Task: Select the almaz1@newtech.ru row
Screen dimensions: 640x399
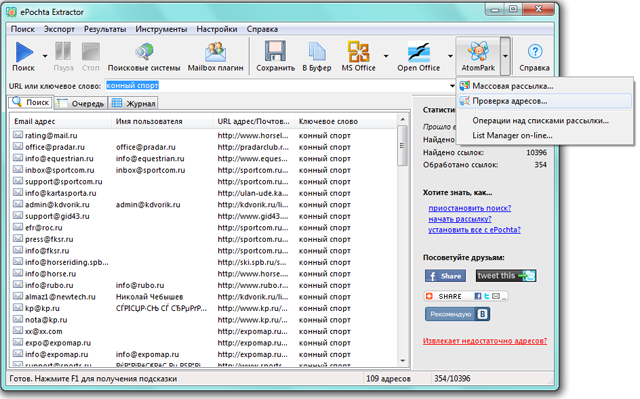Action: (203, 297)
